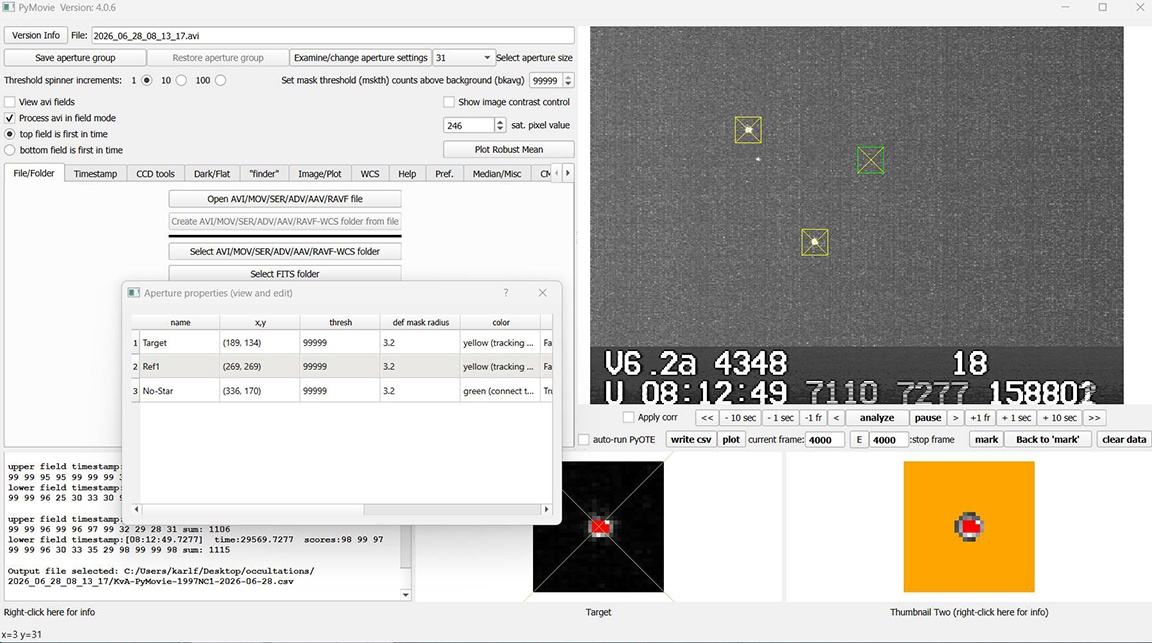Click the Version Info button
This screenshot has height=643, width=1152.
[x=36, y=35]
